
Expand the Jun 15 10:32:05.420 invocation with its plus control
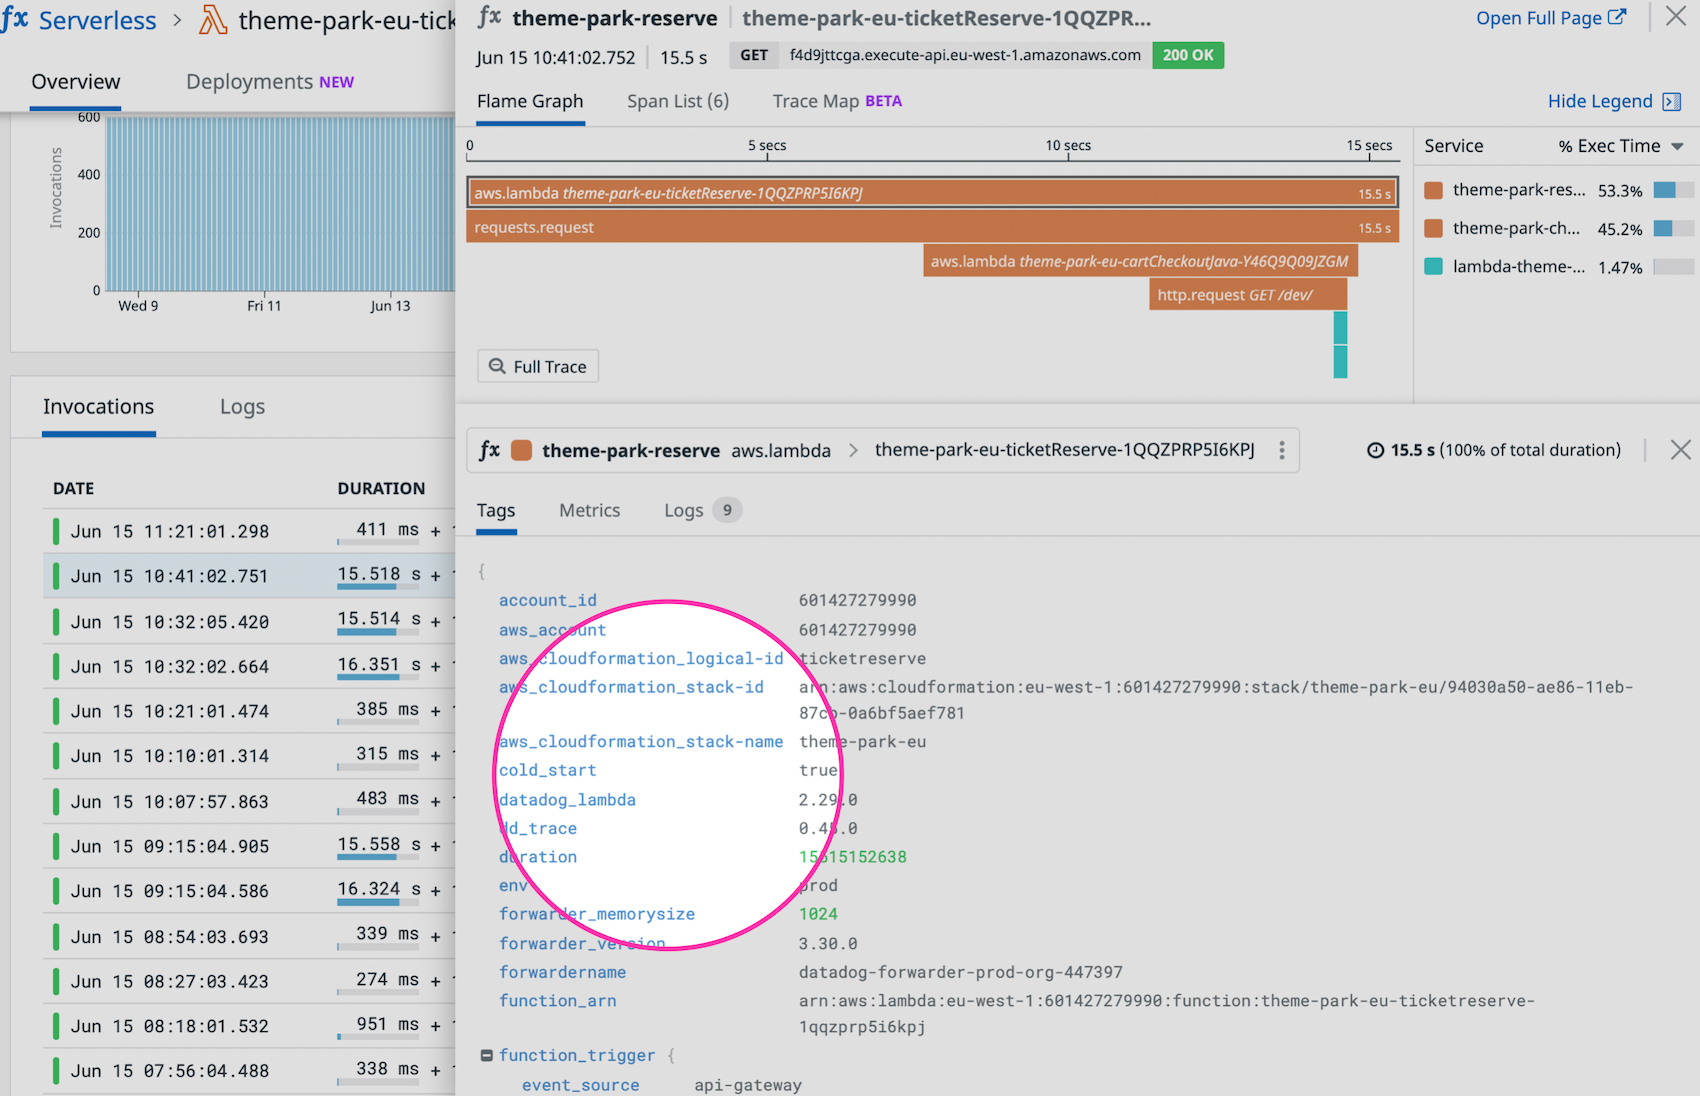pyautogui.click(x=435, y=621)
